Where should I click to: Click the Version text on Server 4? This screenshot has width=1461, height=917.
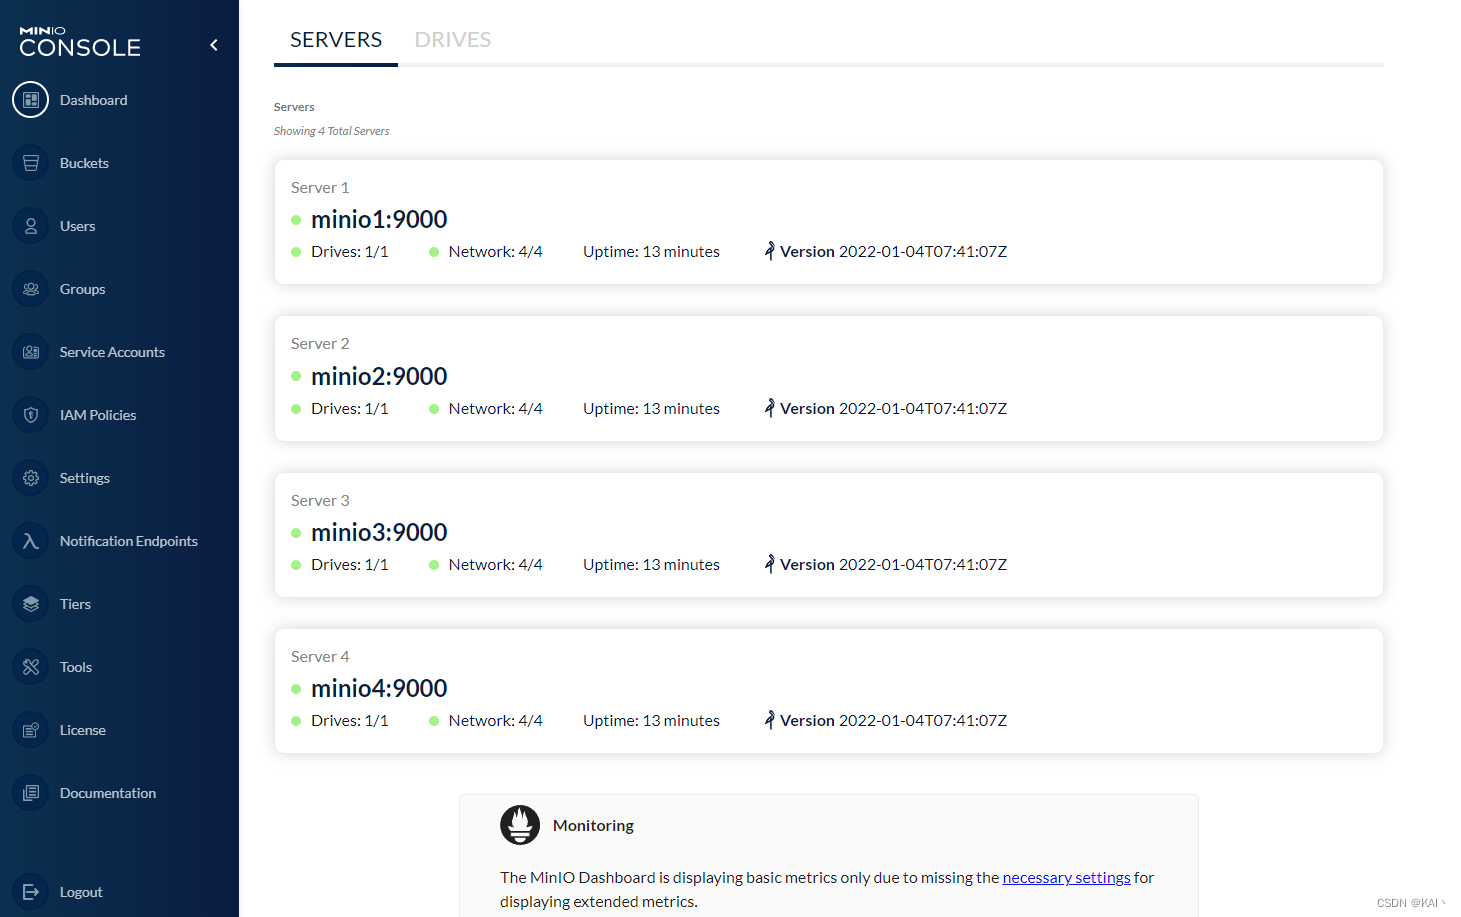point(893,720)
